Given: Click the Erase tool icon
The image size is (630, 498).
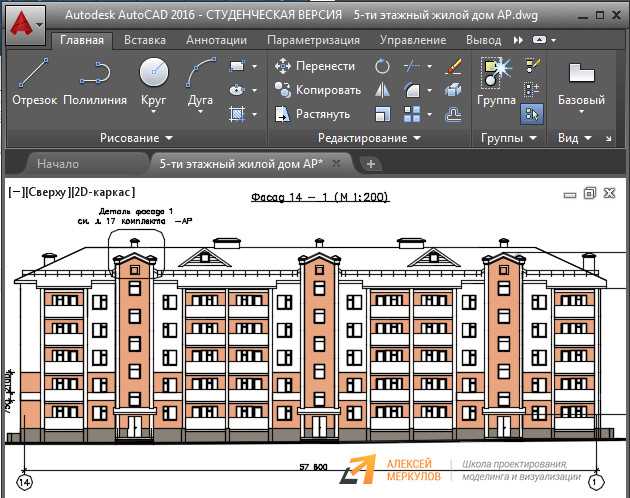Looking at the screenshot, I should (x=454, y=66).
